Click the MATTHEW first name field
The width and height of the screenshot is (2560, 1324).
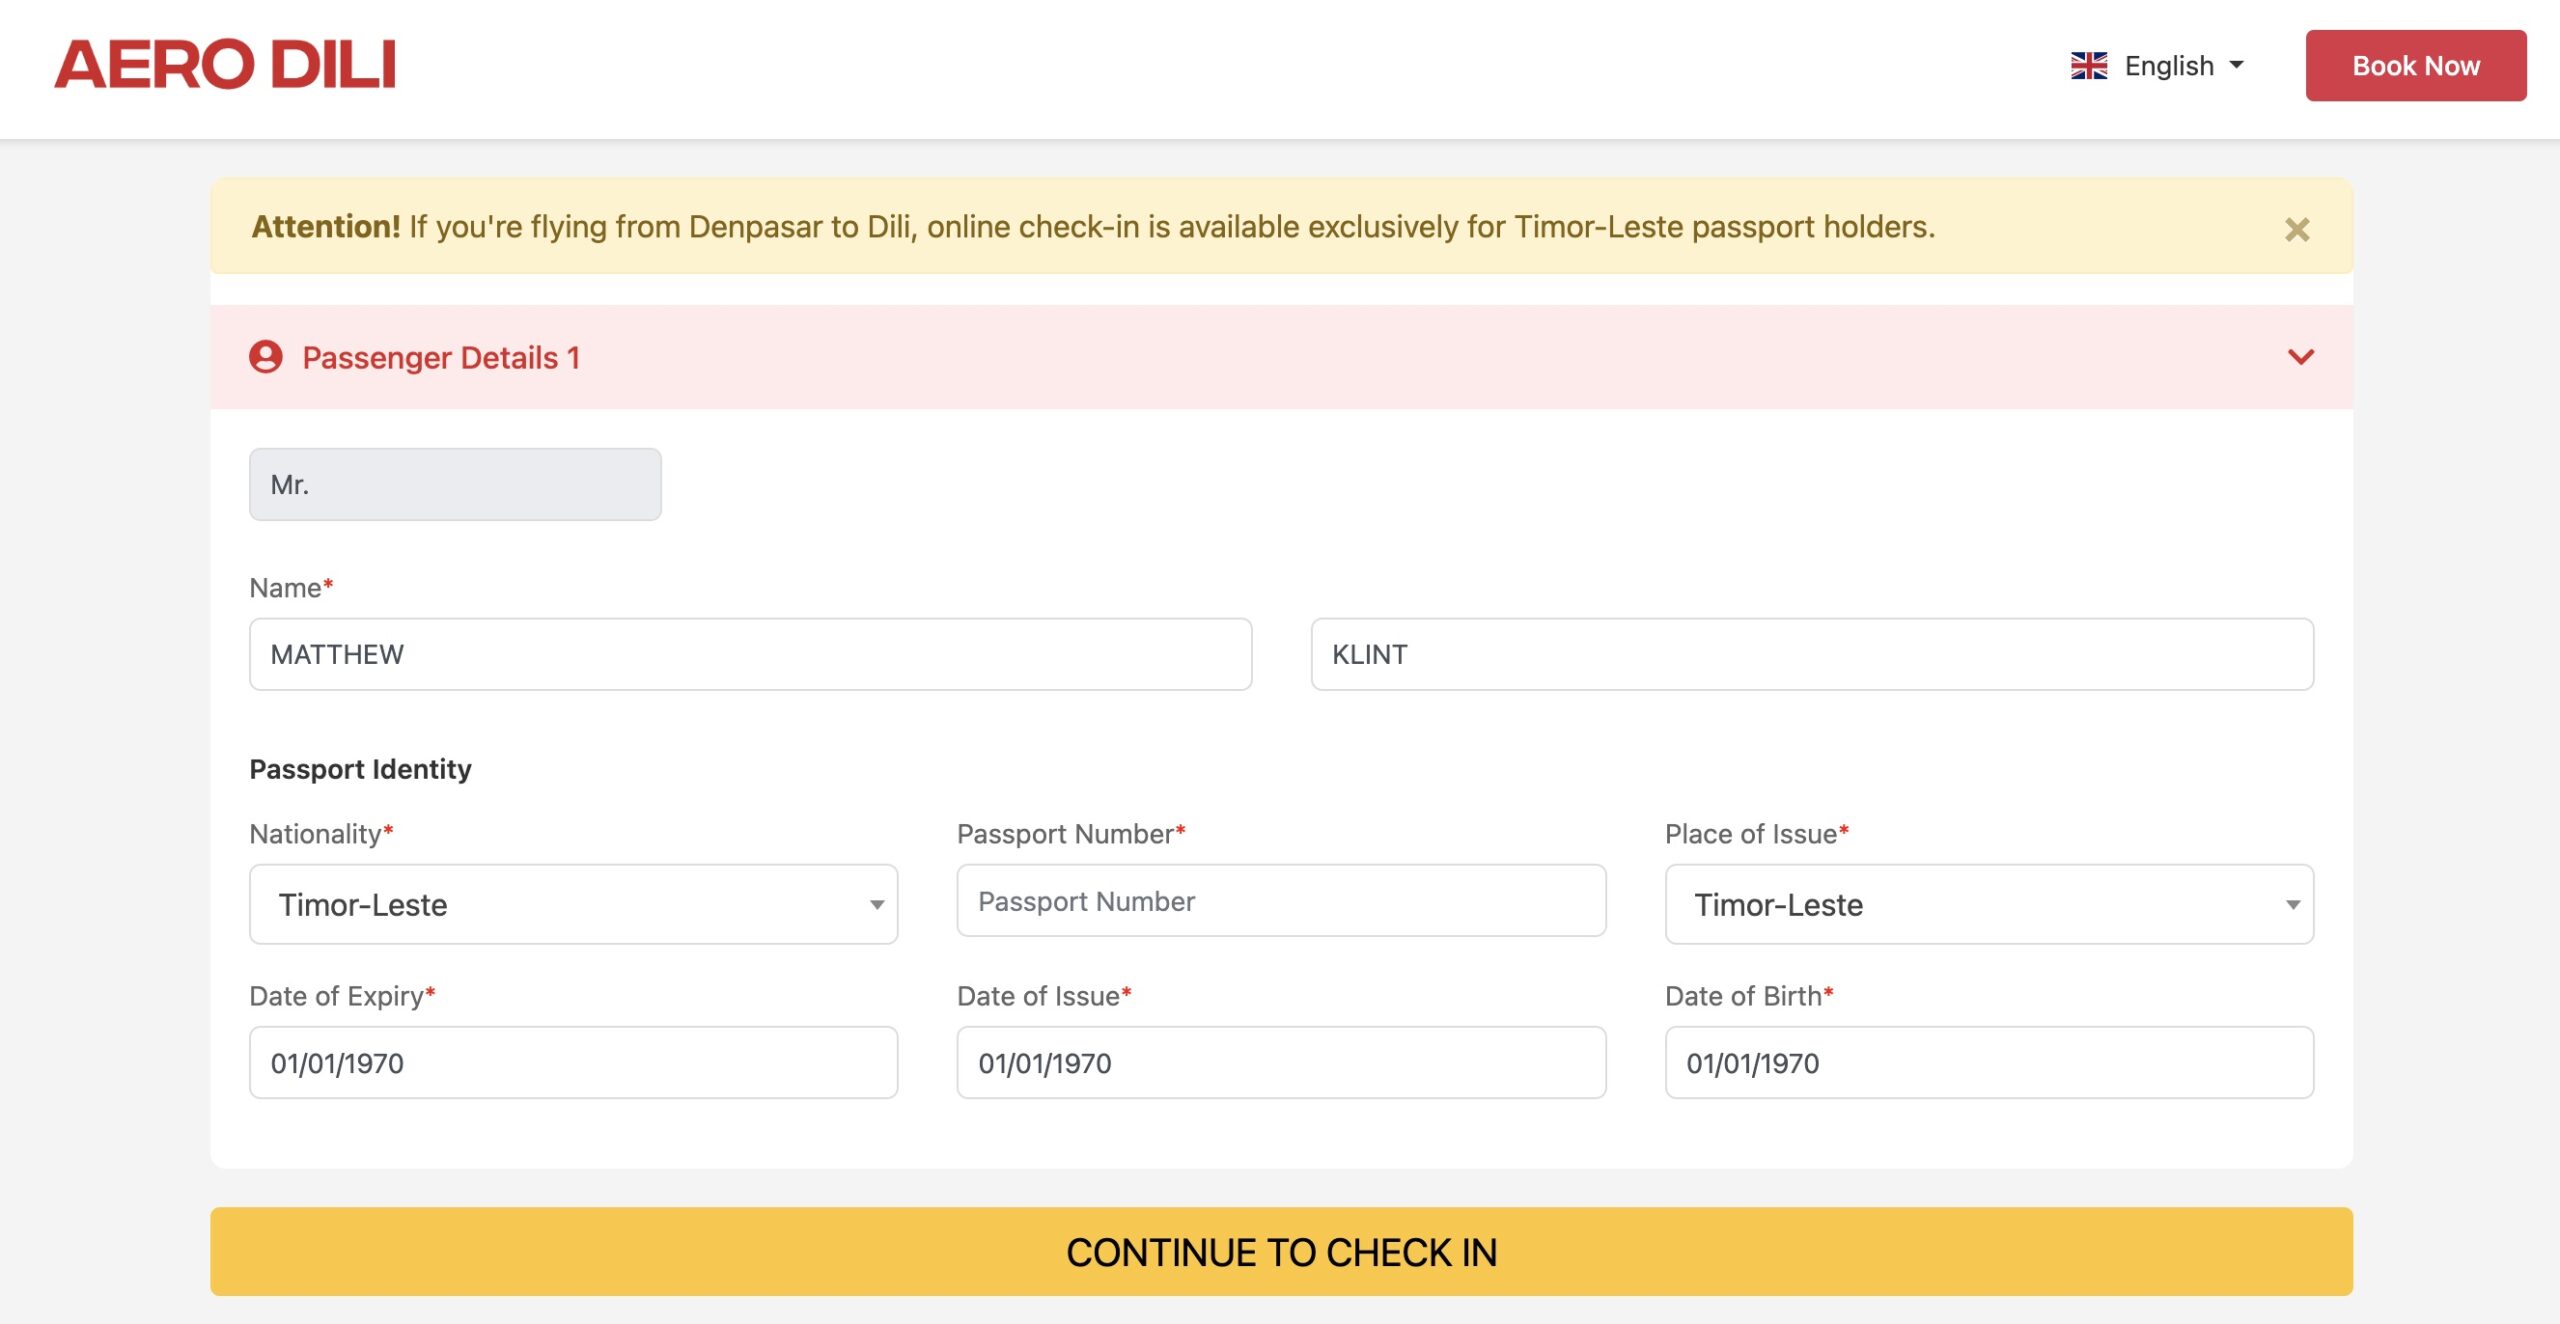750,654
